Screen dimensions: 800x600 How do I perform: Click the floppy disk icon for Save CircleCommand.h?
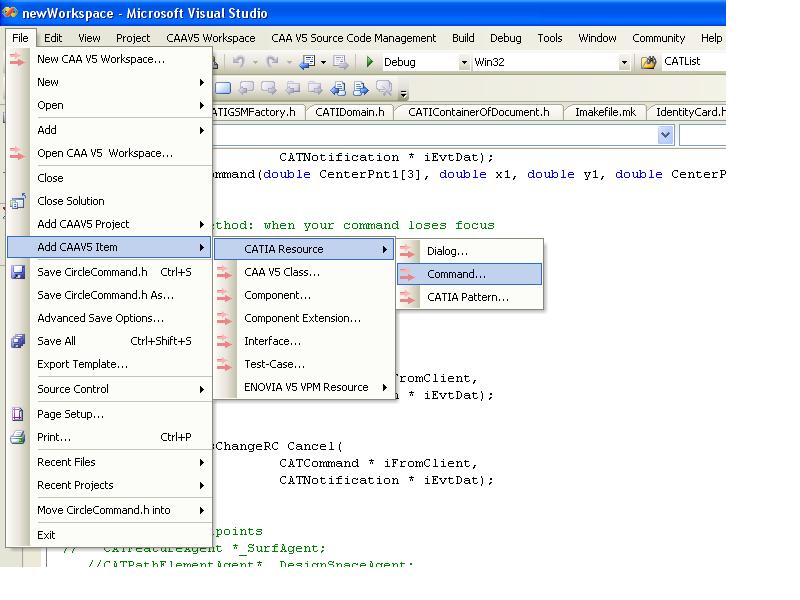18,272
